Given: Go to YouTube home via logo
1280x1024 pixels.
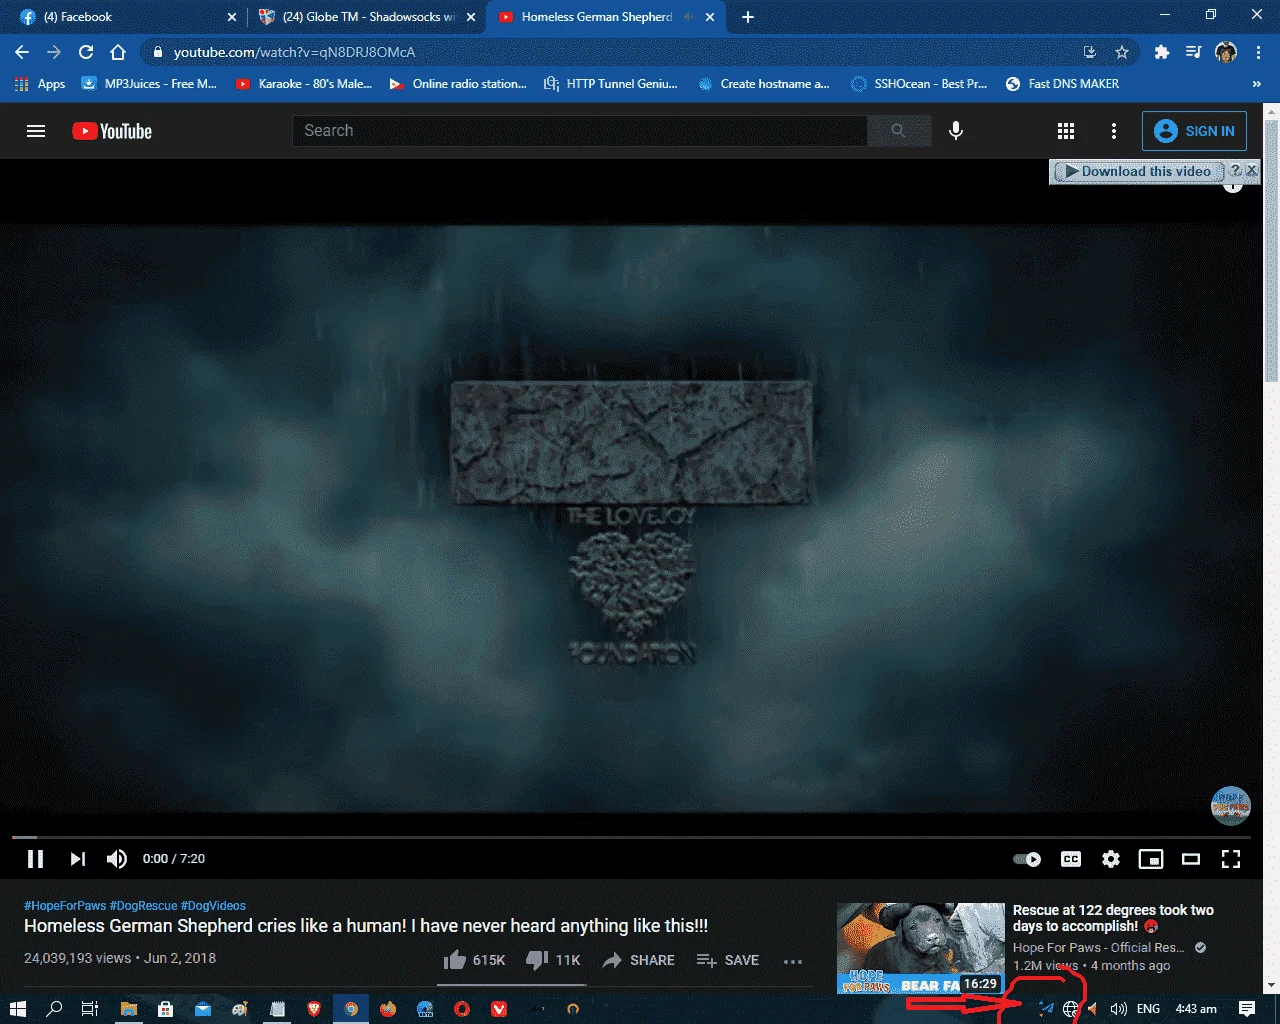Looking at the screenshot, I should 112,131.
